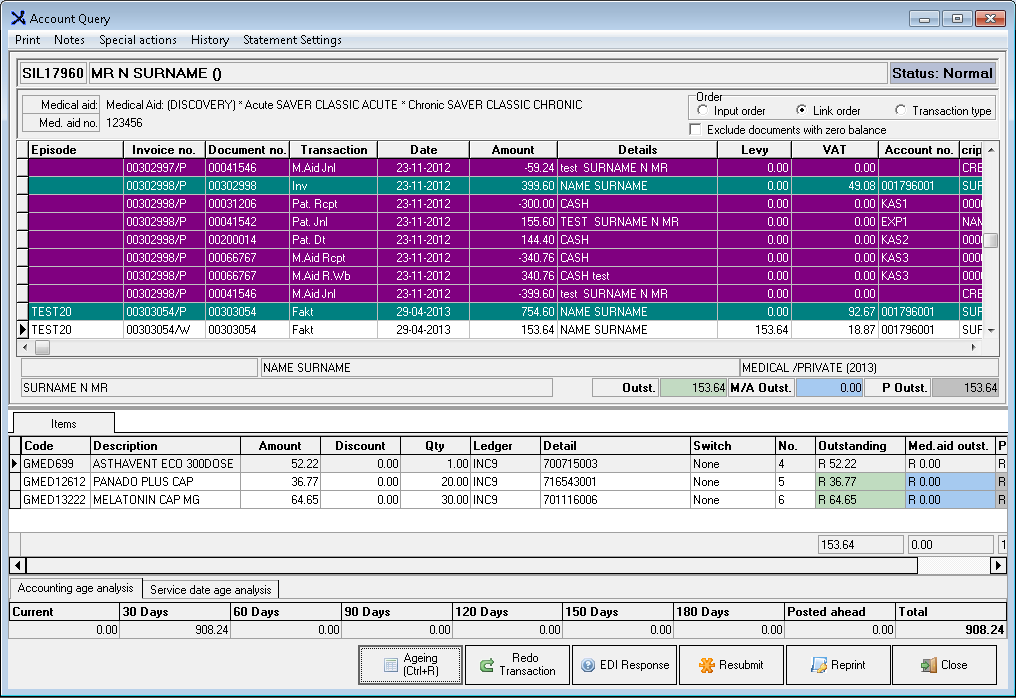Viewport: 1016px width, 698px height.
Task: Click the Redo Transaction arrow icon
Action: point(486,665)
